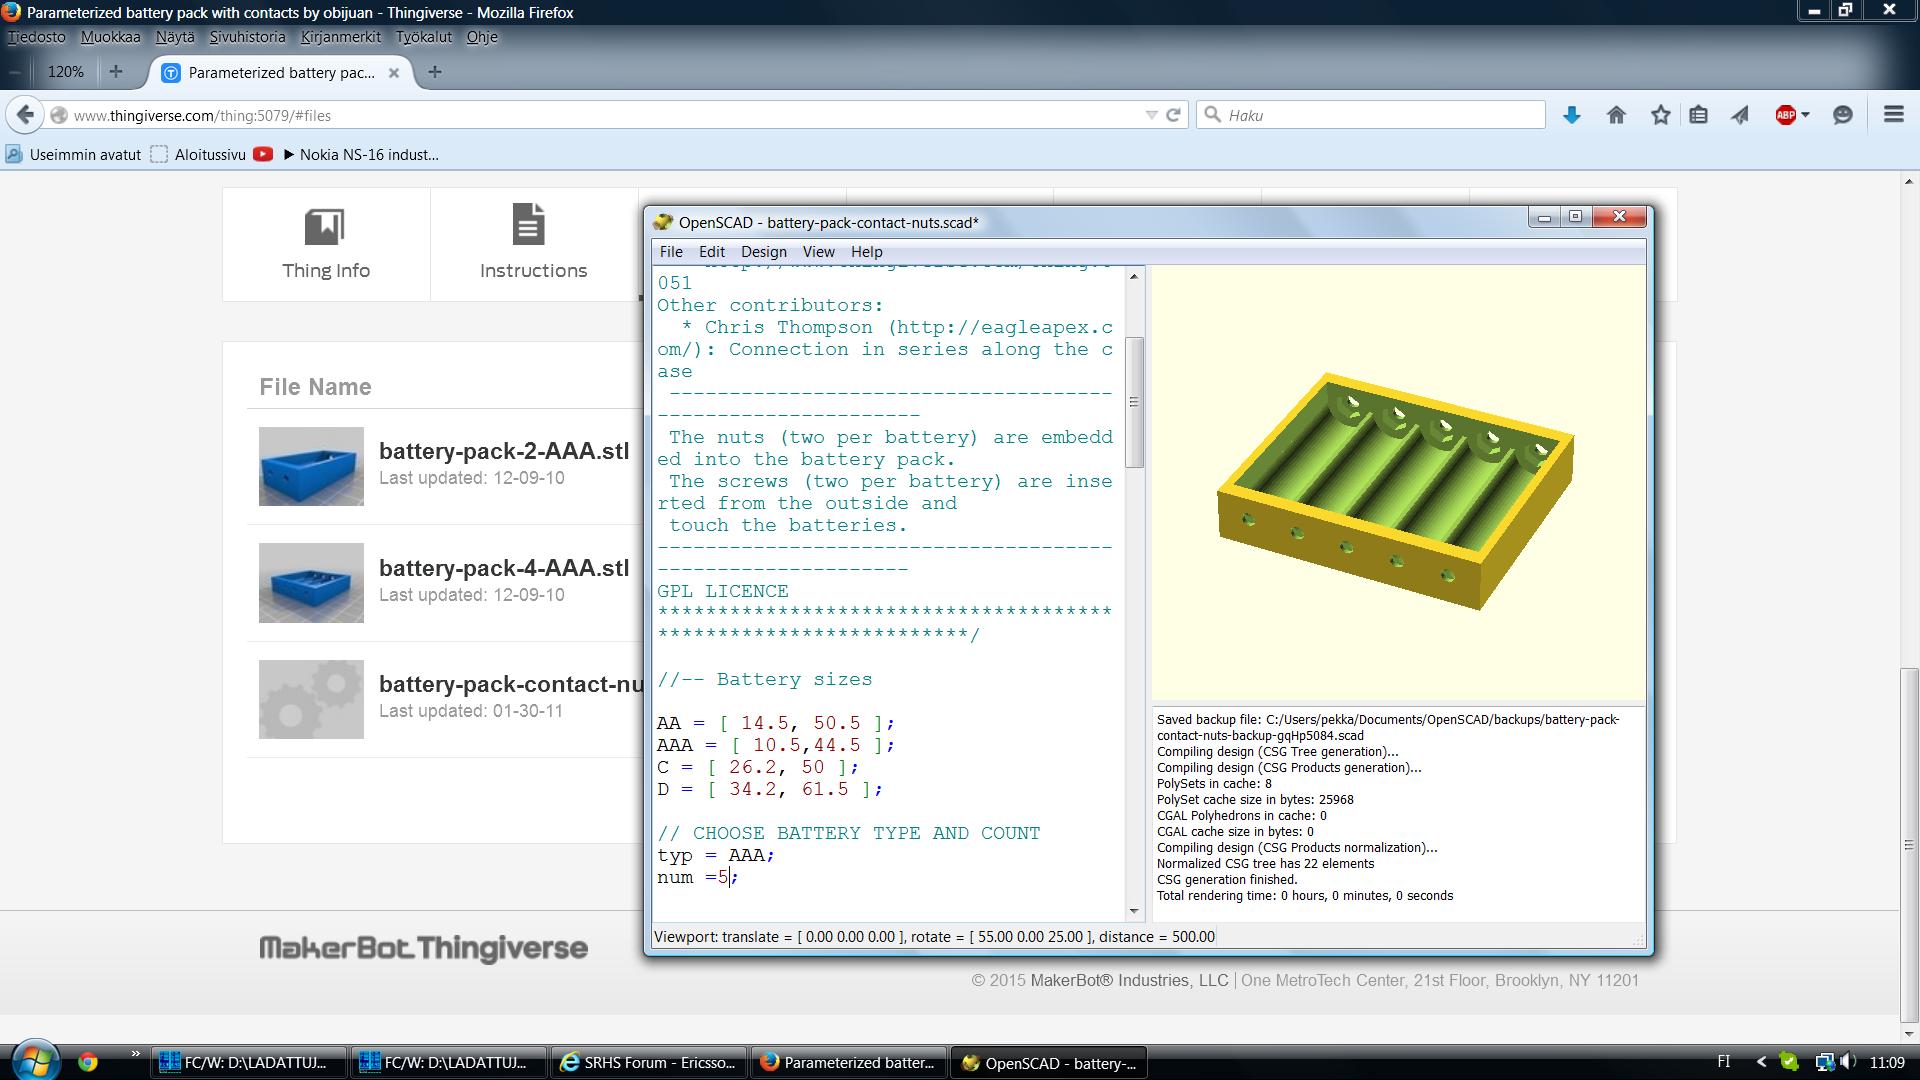The width and height of the screenshot is (1920, 1080).
Task: Click the OpenSCAD code editor scrollbar thumb
Action: [1134, 402]
